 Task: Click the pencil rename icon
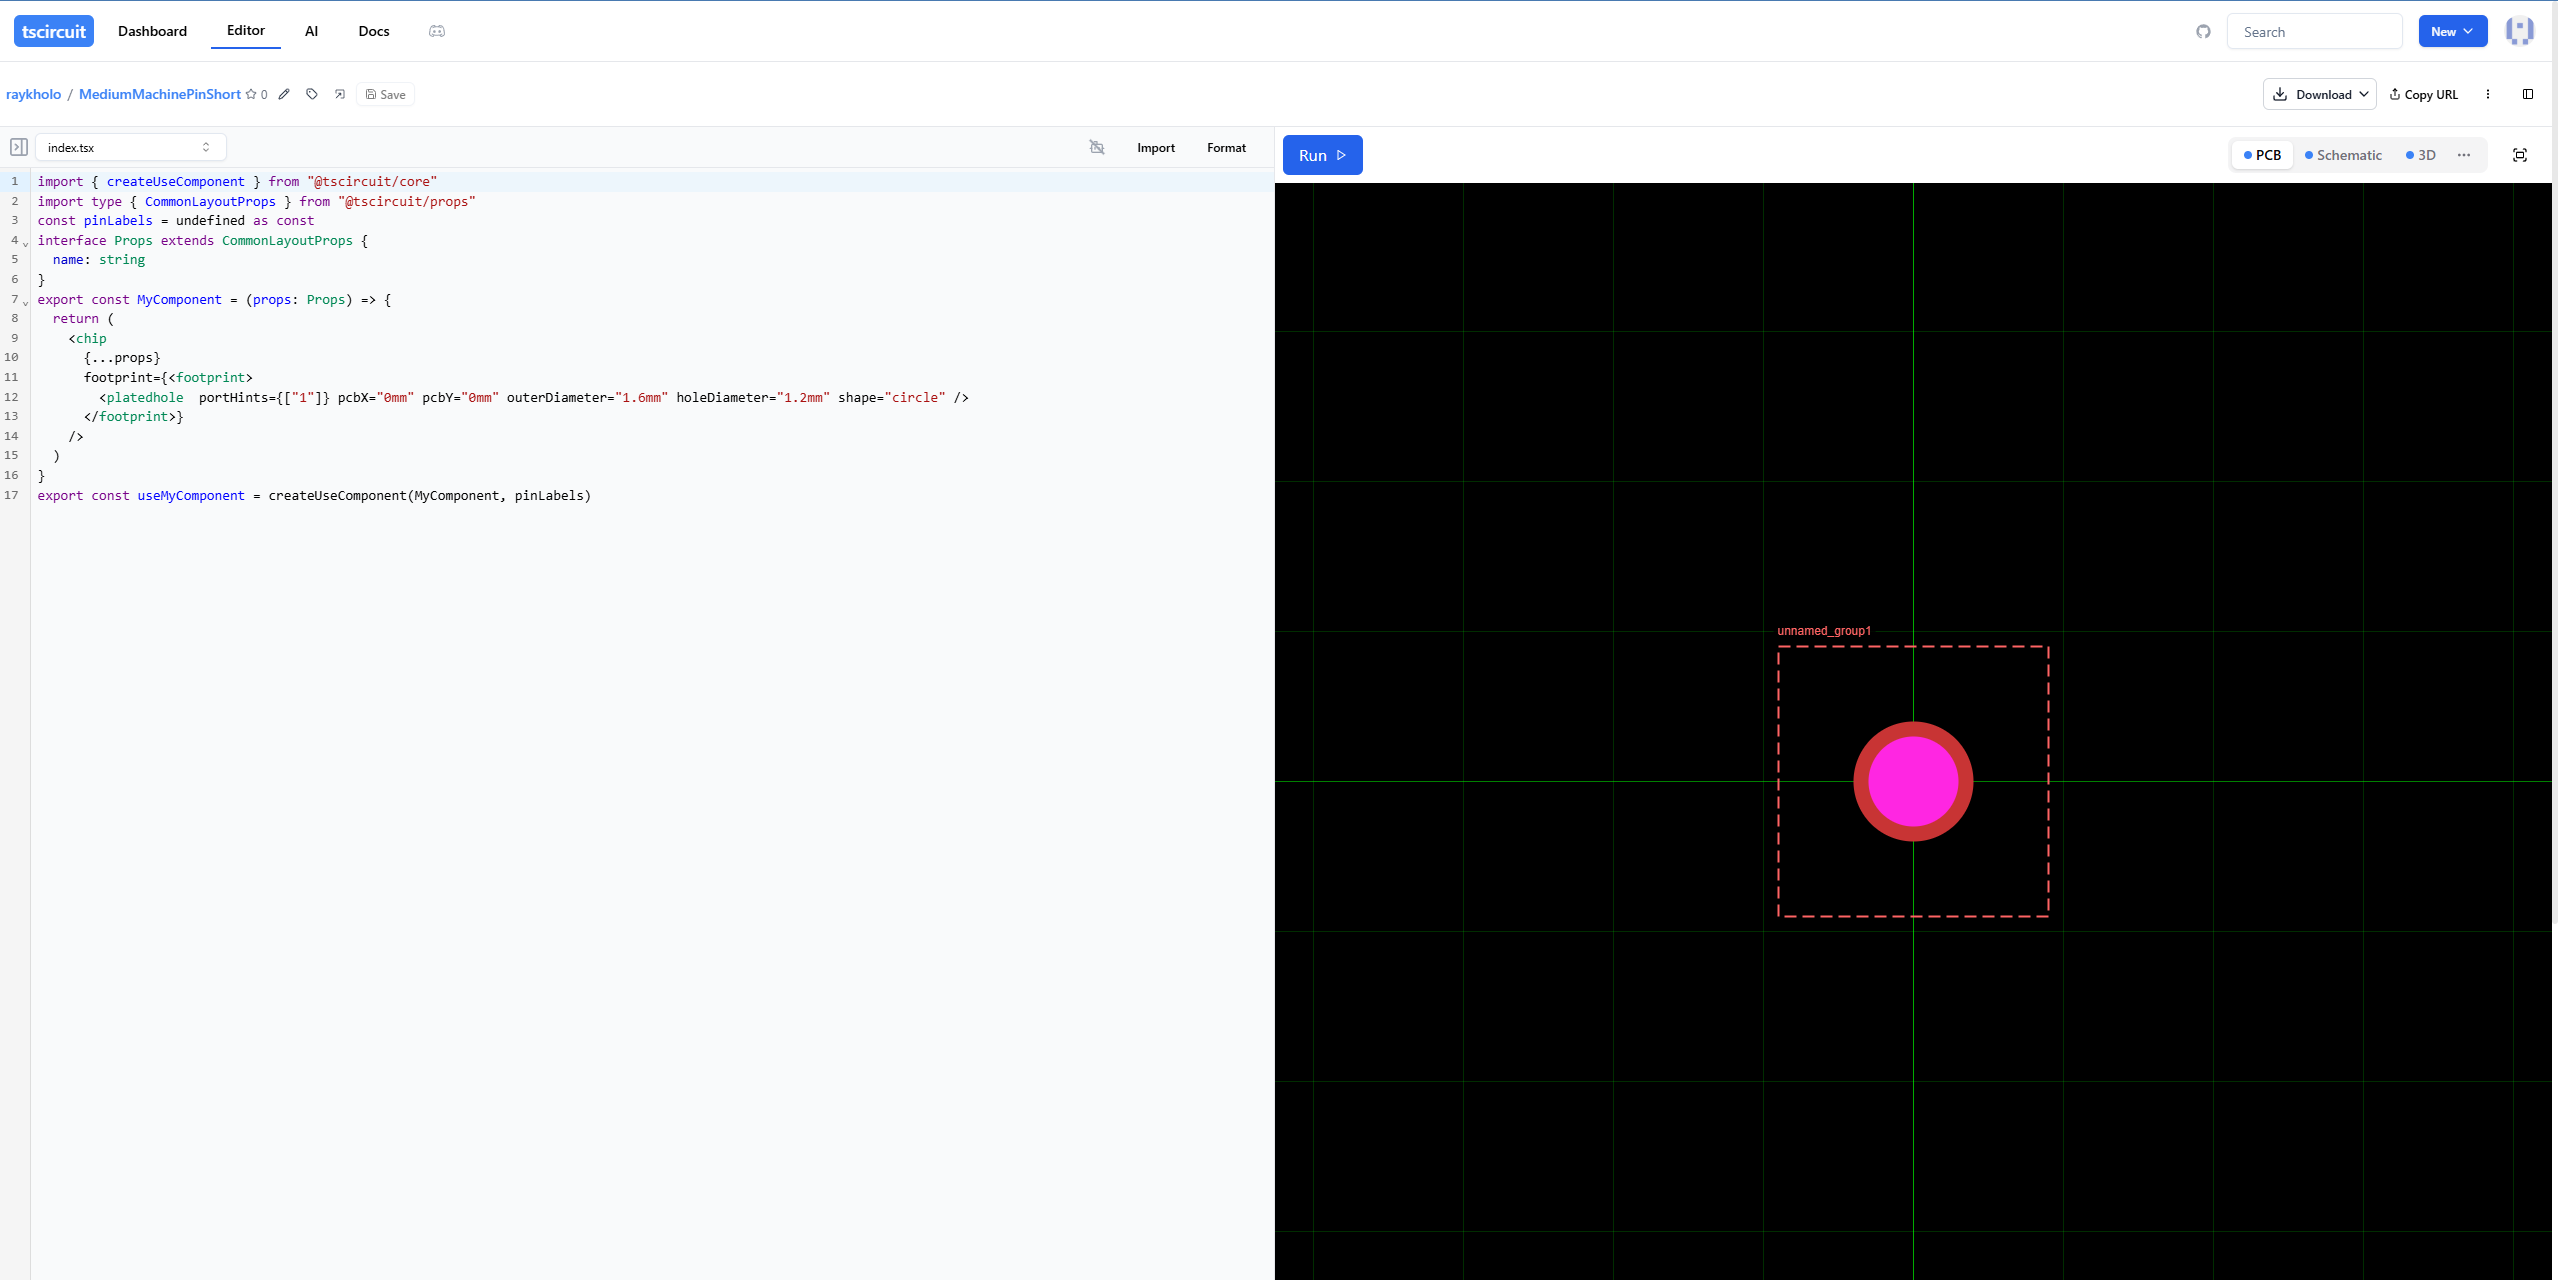point(284,94)
